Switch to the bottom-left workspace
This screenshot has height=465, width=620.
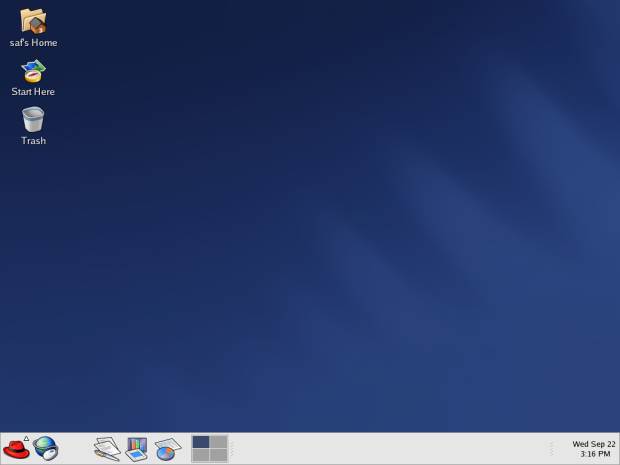201,455
